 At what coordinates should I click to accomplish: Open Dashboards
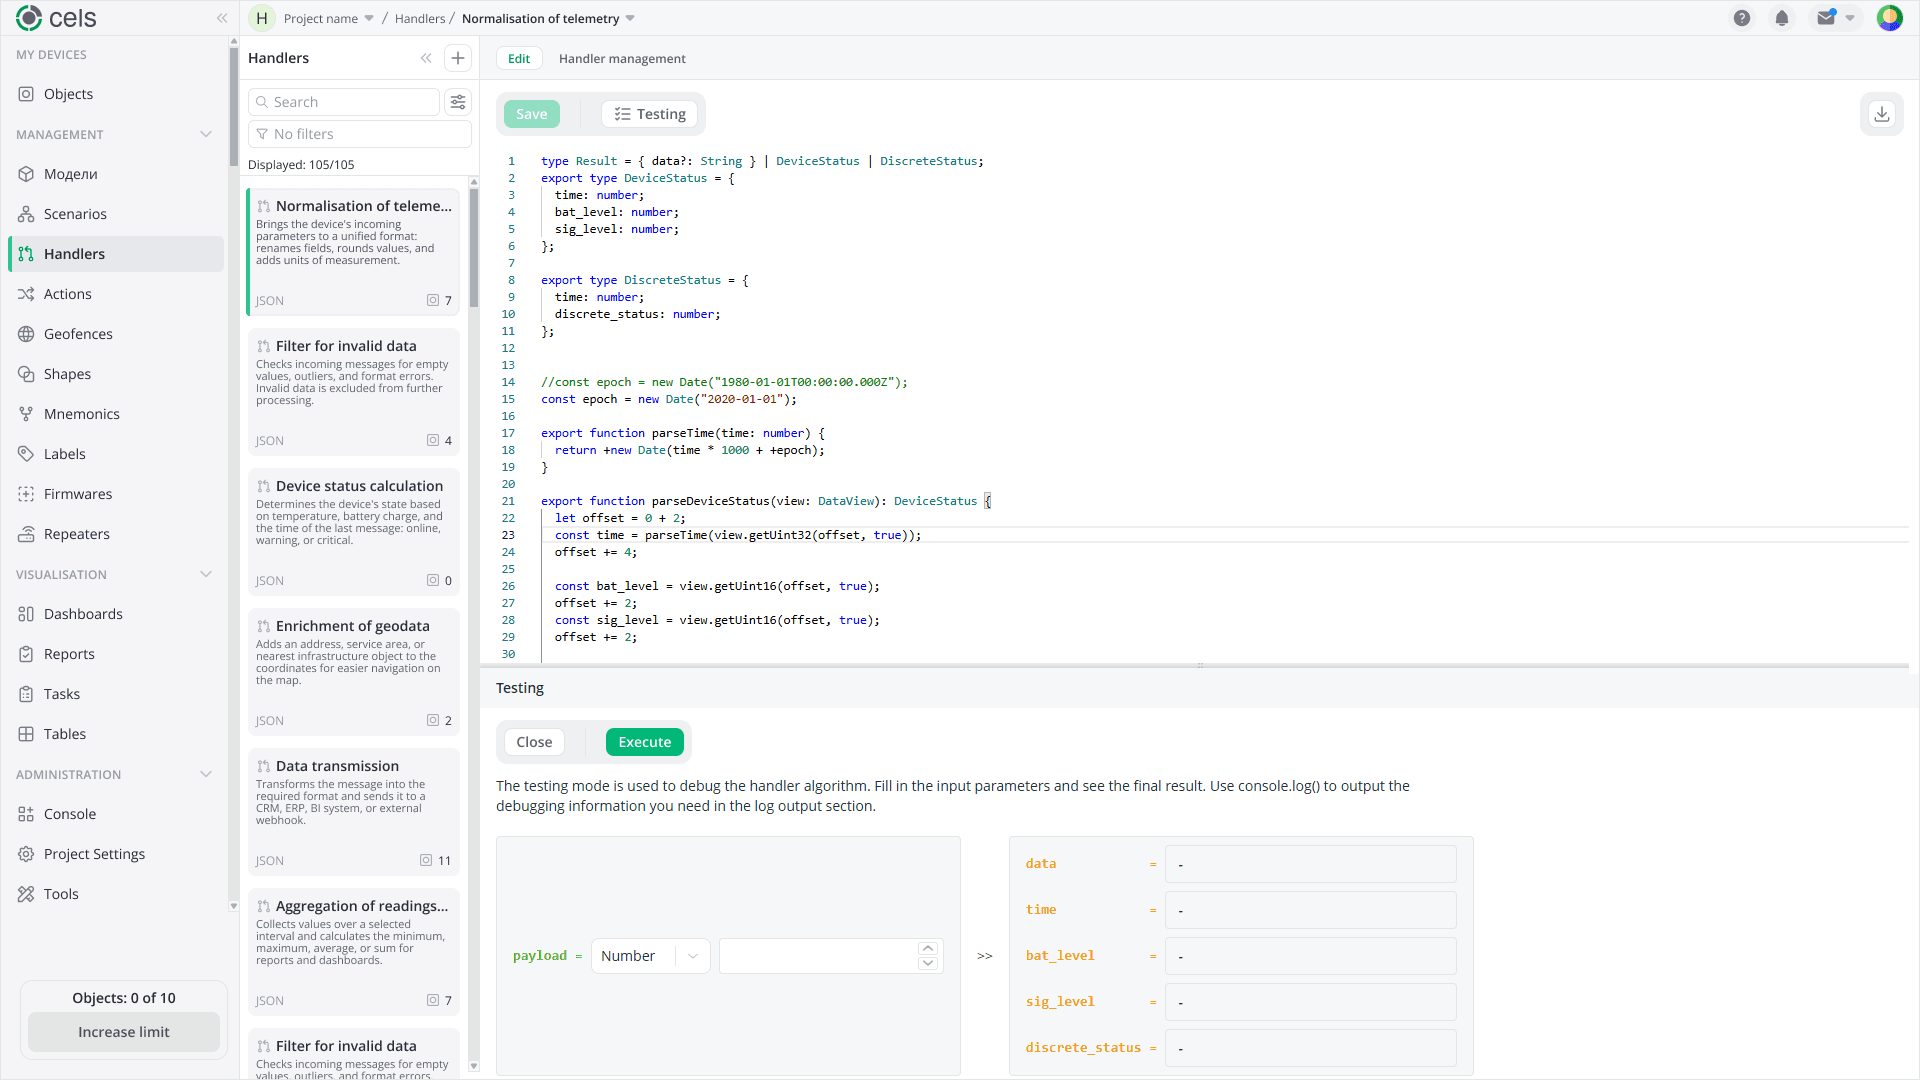click(x=116, y=614)
